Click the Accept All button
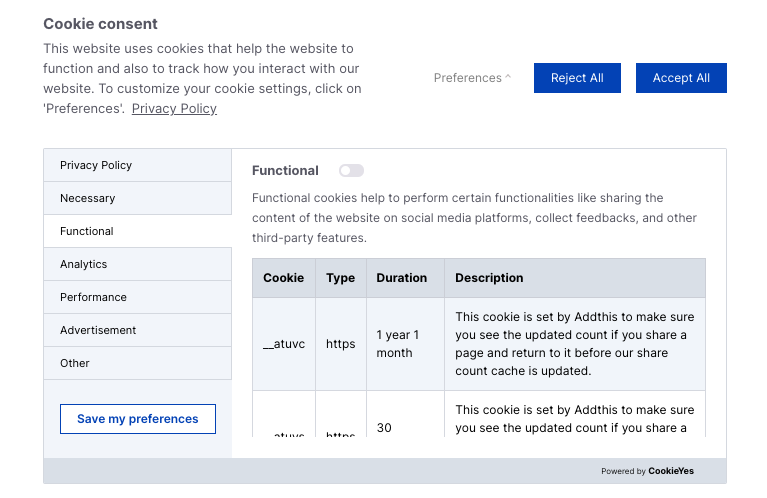This screenshot has height=498, width=767. [x=681, y=78]
